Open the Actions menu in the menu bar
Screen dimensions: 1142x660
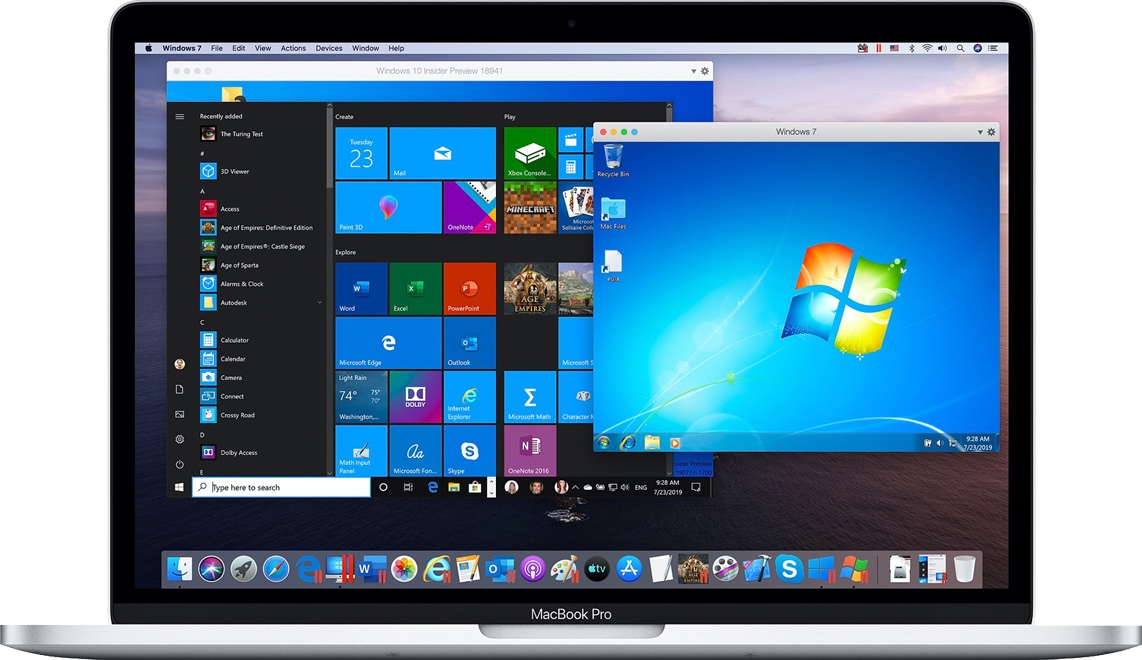[293, 47]
